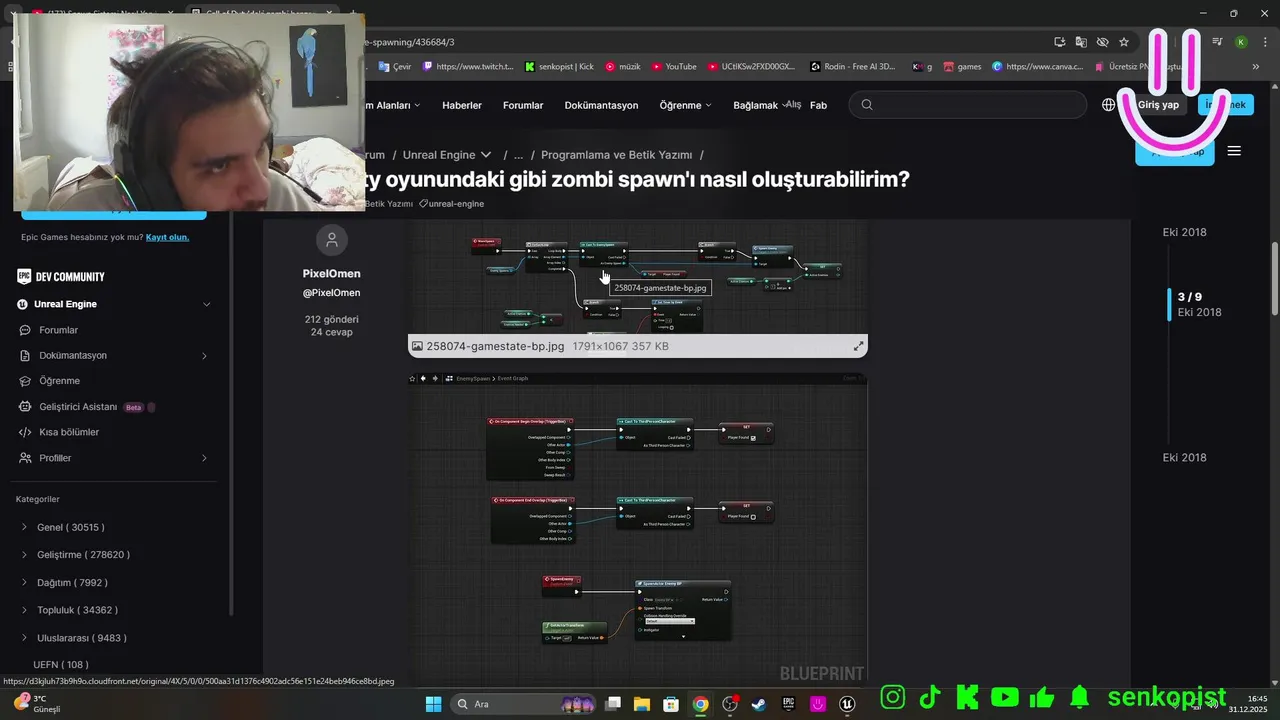Bookmark this page with the star icon

[x=1124, y=42]
